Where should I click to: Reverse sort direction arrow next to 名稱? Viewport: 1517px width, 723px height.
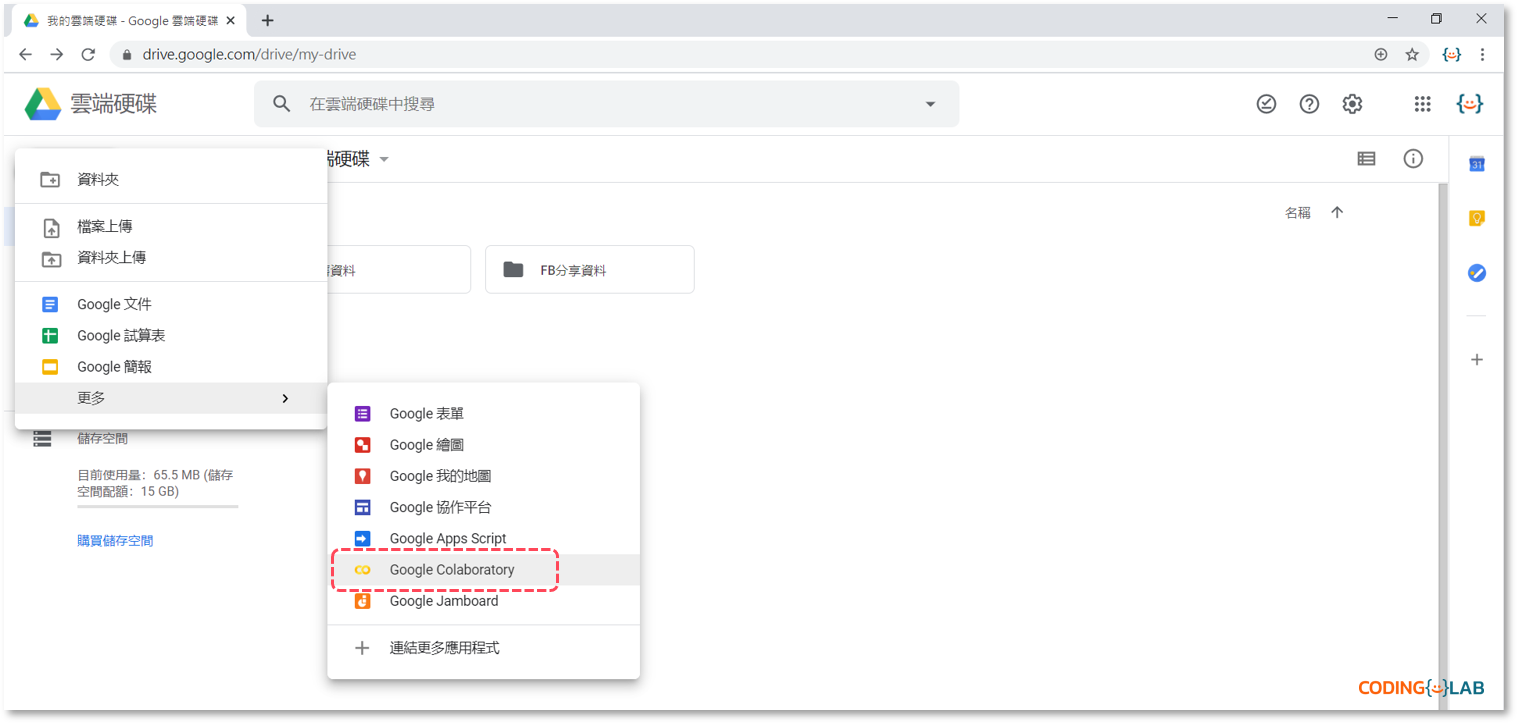[x=1337, y=213]
